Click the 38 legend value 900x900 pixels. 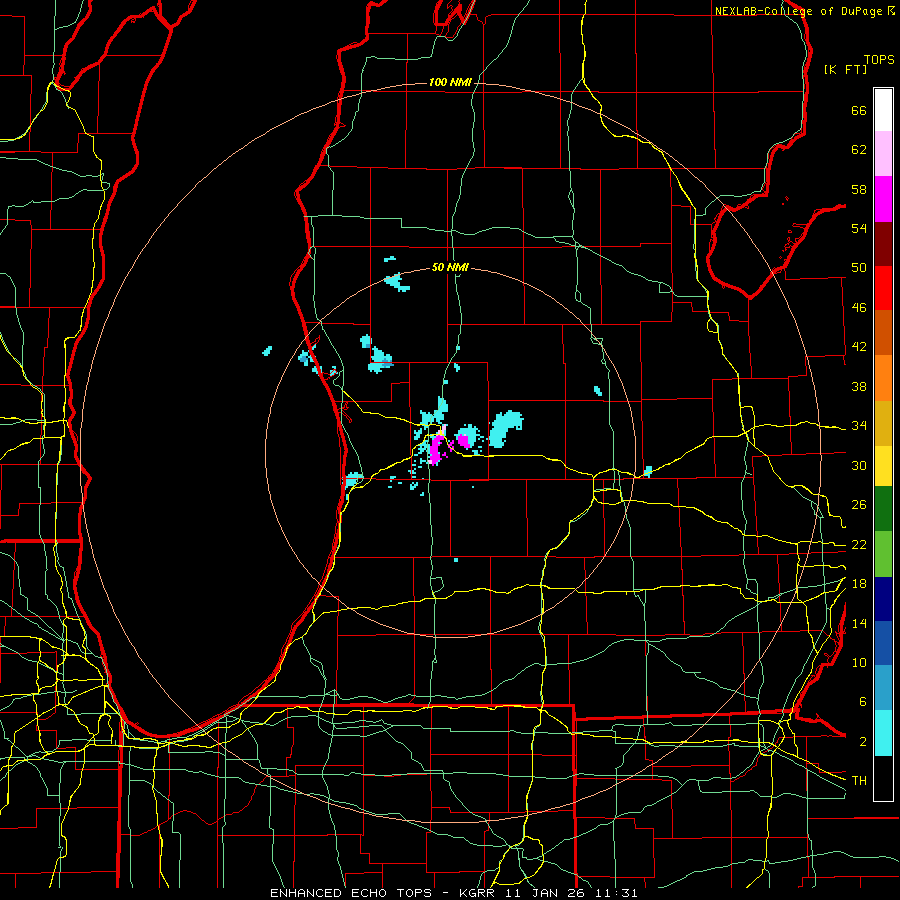(859, 386)
